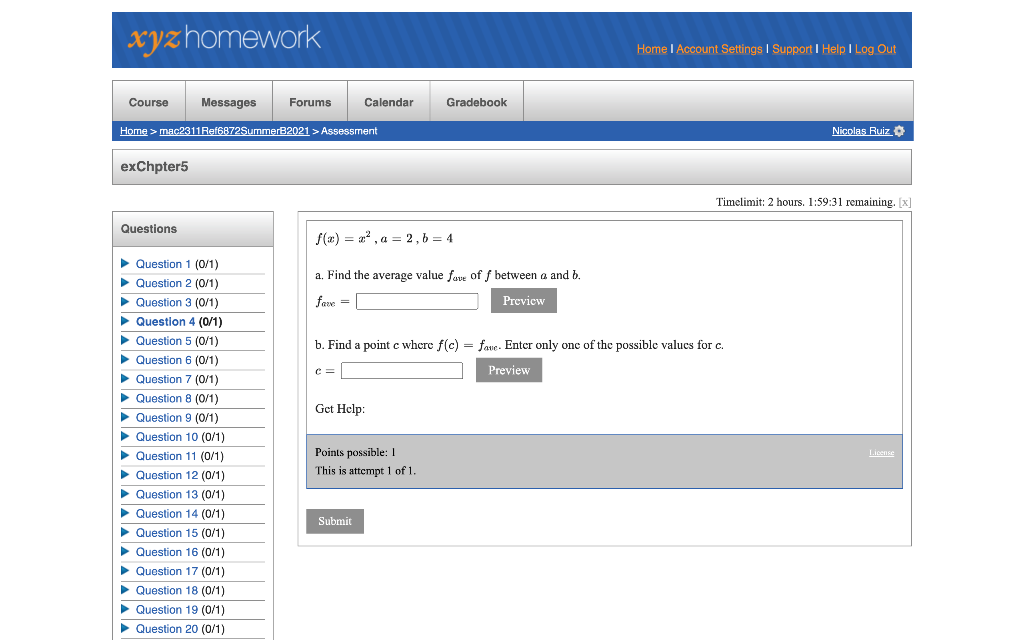Switch to the Forums tab

tap(309, 101)
